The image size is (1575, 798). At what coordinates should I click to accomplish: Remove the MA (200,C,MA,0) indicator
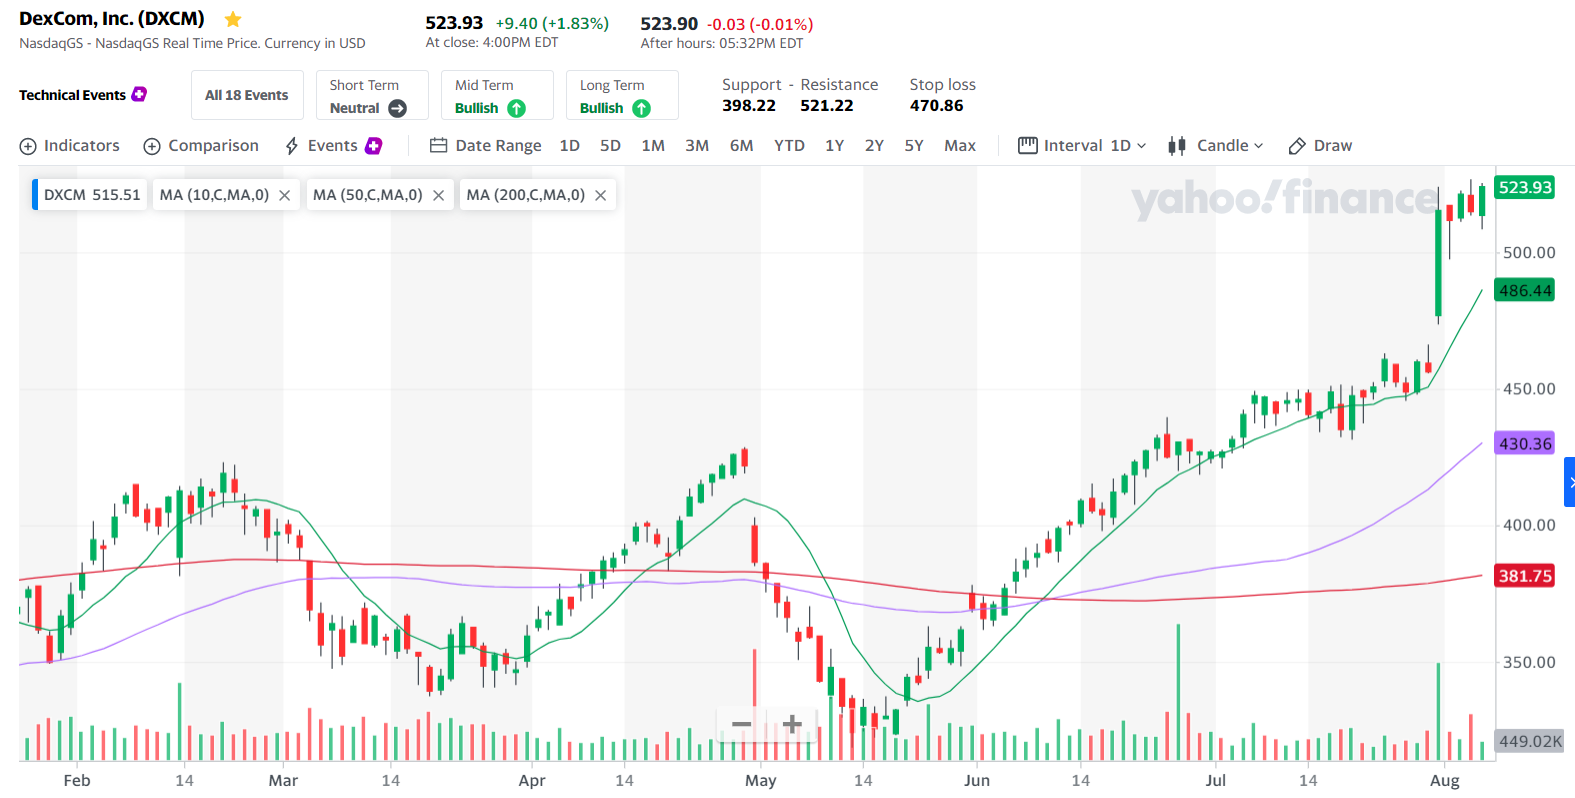(601, 195)
